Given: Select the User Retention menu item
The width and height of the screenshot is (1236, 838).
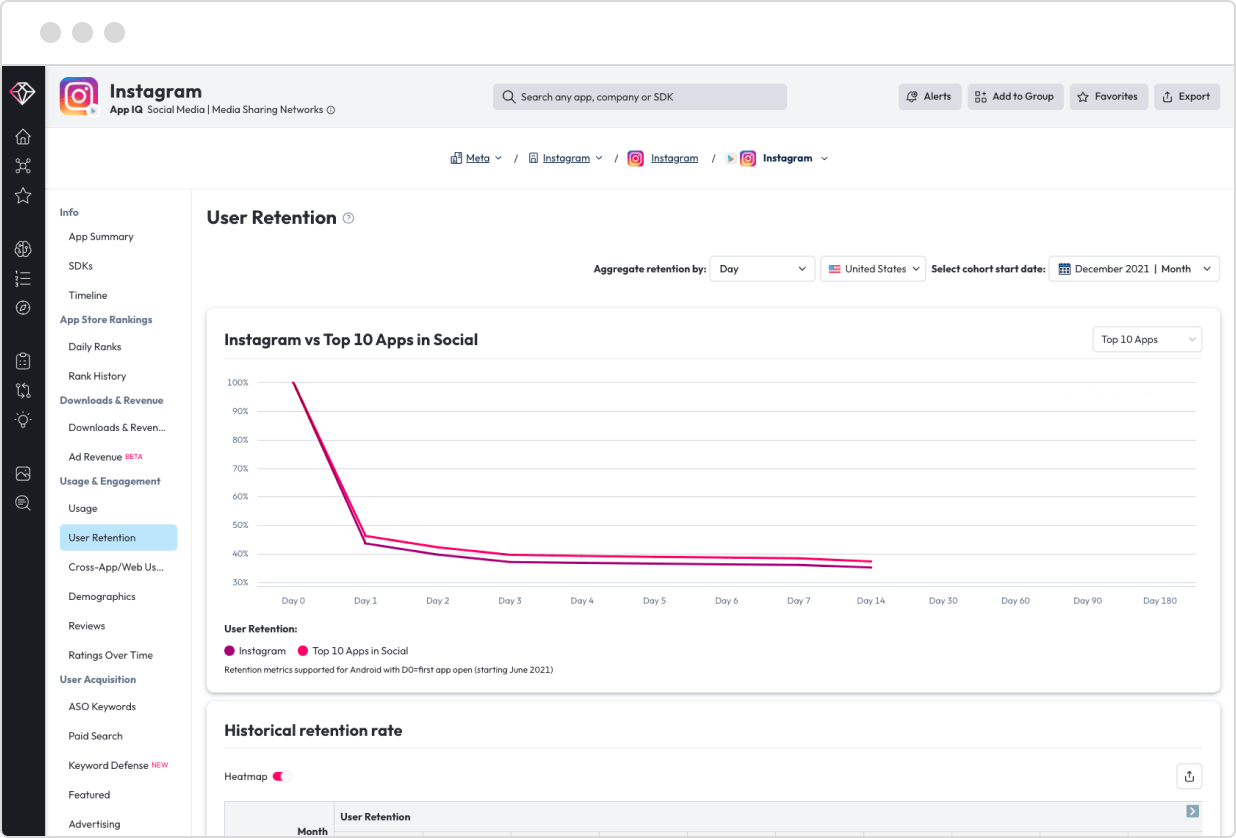Looking at the screenshot, I should tap(118, 538).
